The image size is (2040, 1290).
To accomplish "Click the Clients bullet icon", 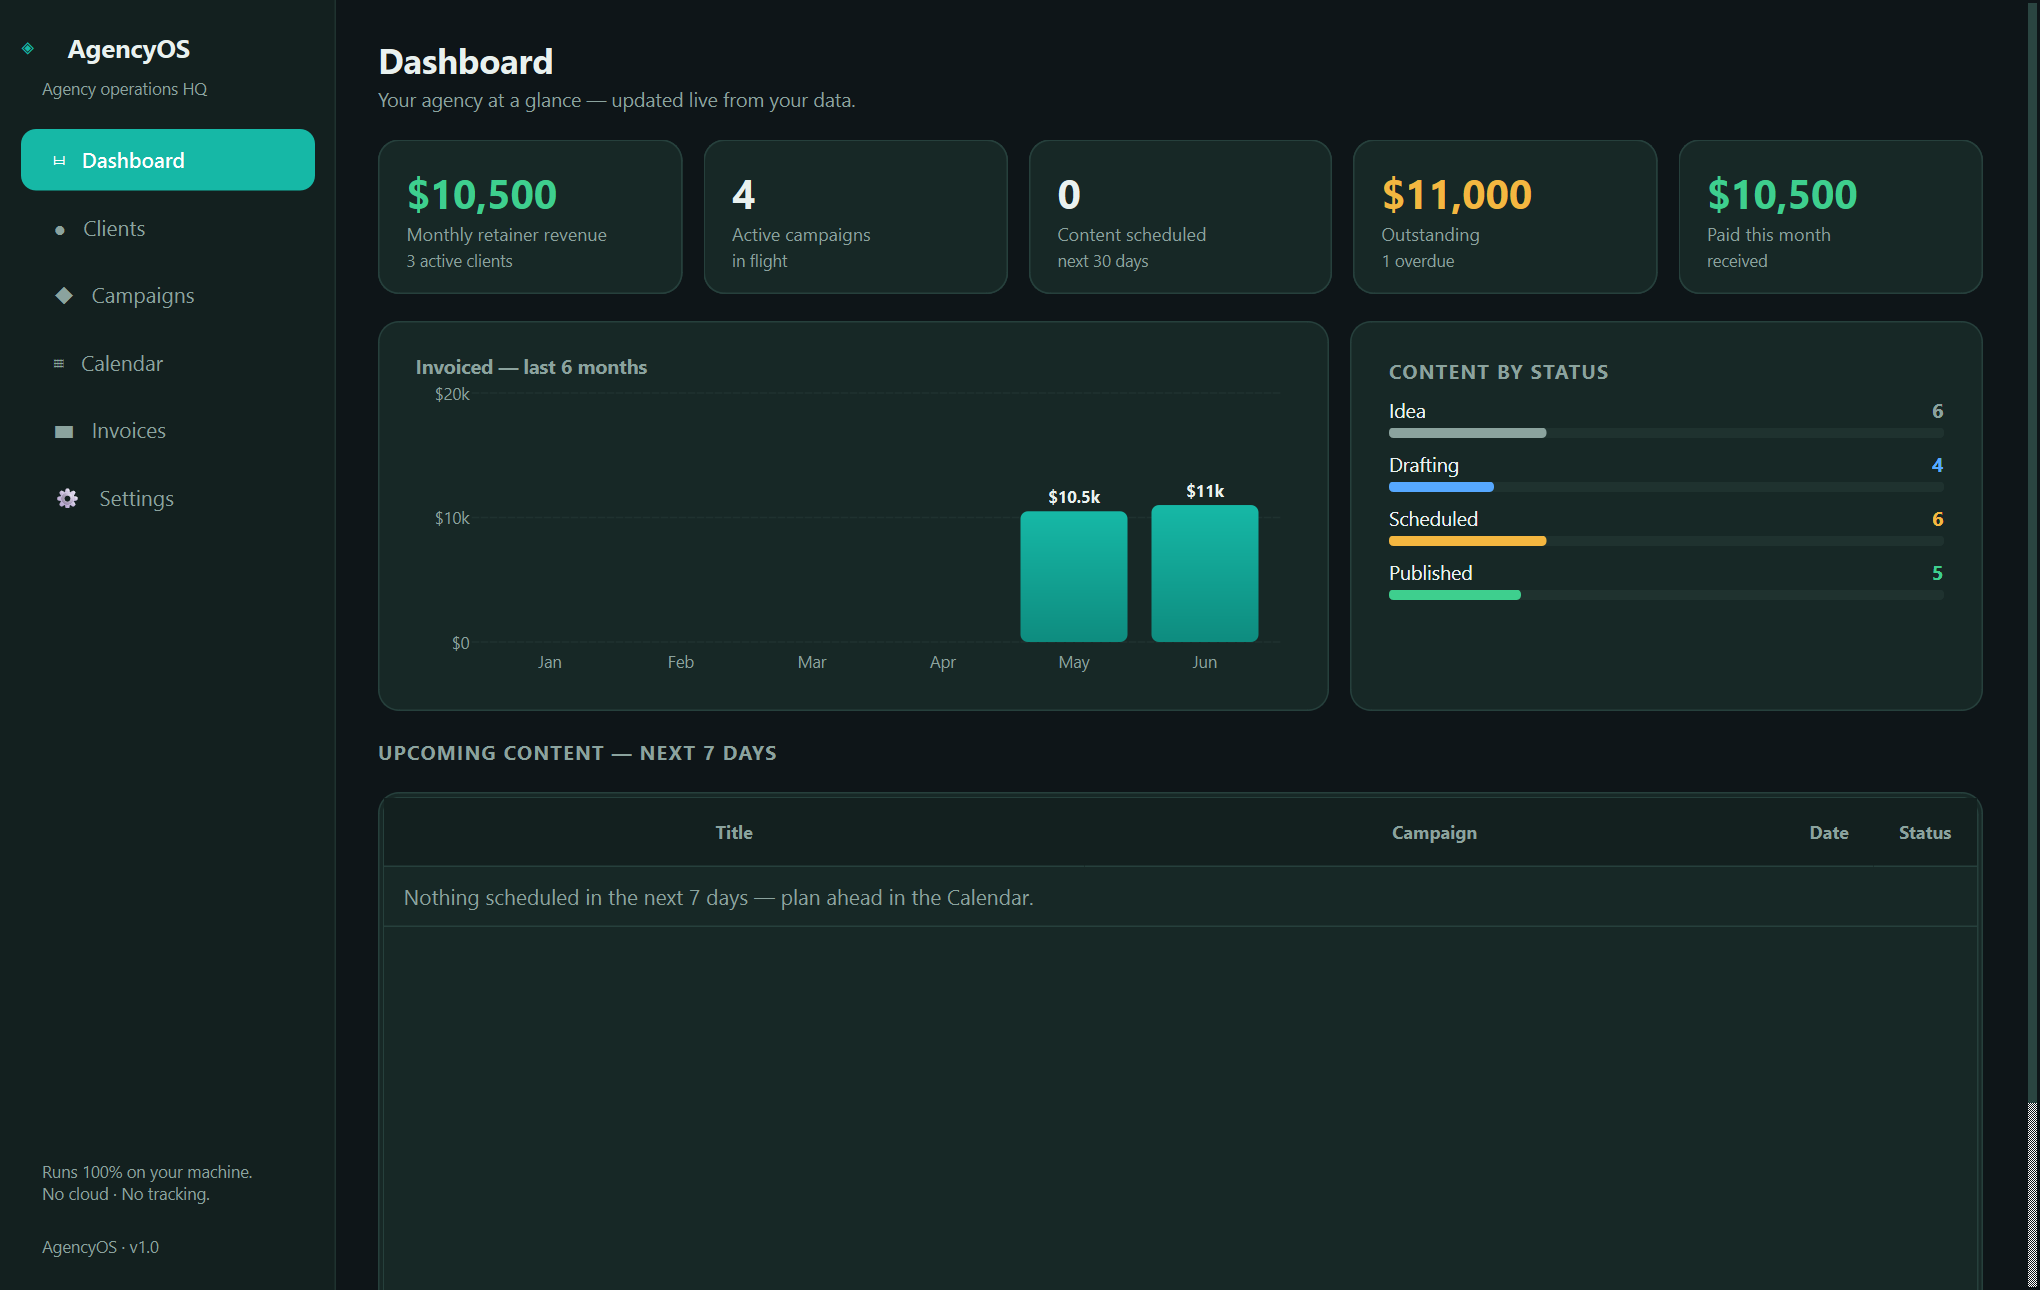I will point(60,230).
